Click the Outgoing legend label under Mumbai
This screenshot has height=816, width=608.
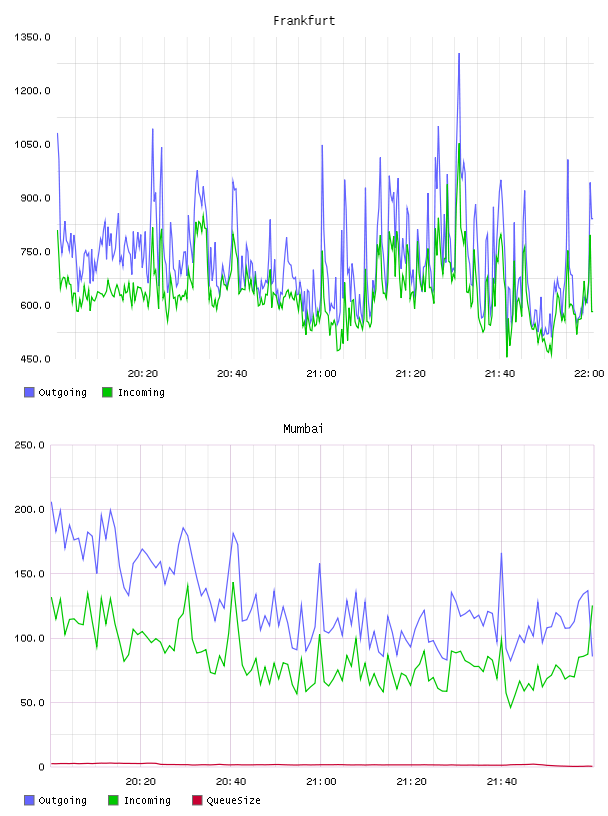click(62, 800)
